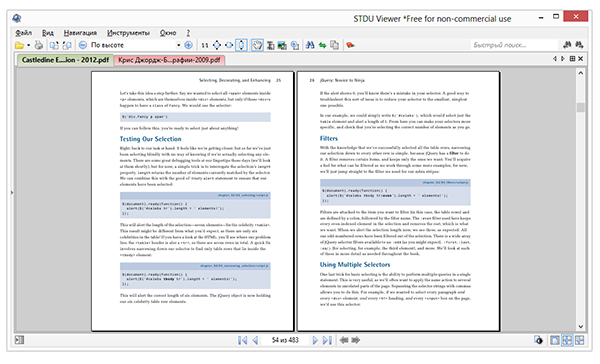Open the find binoculars icon in toolbar
Viewport: 600px width, 364px height.
click(x=310, y=45)
